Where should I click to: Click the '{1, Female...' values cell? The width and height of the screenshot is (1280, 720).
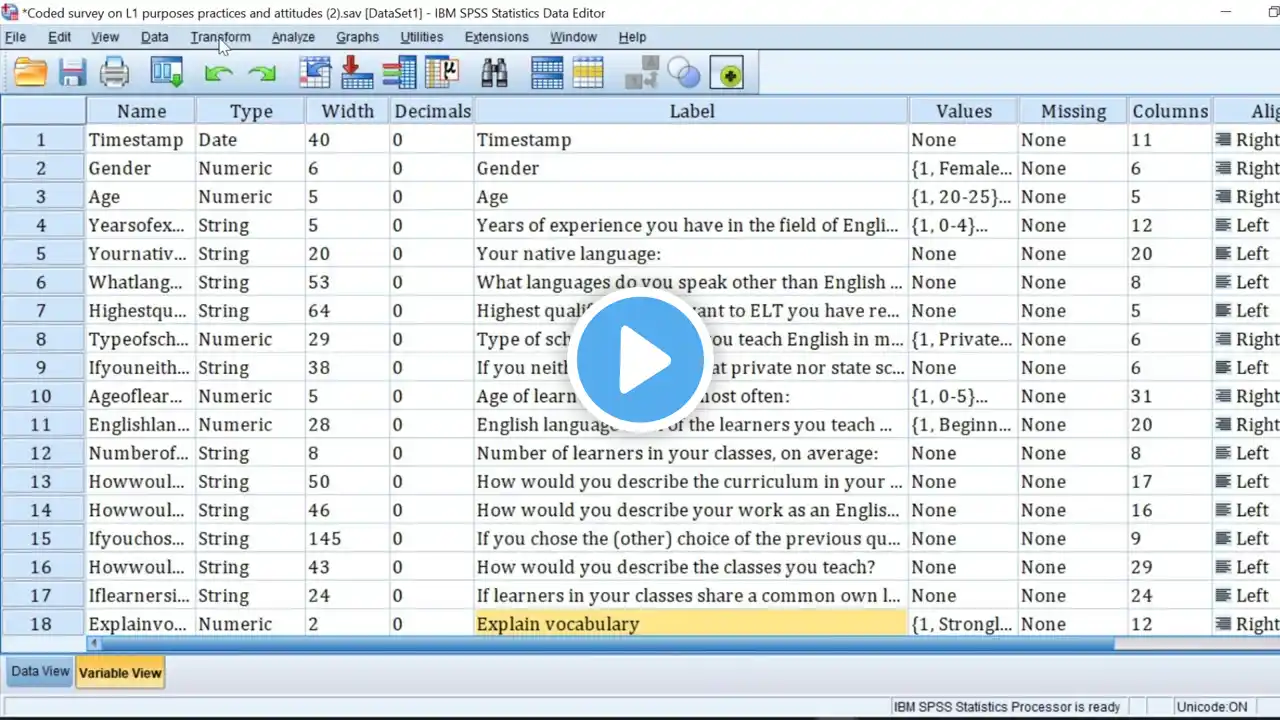964,168
